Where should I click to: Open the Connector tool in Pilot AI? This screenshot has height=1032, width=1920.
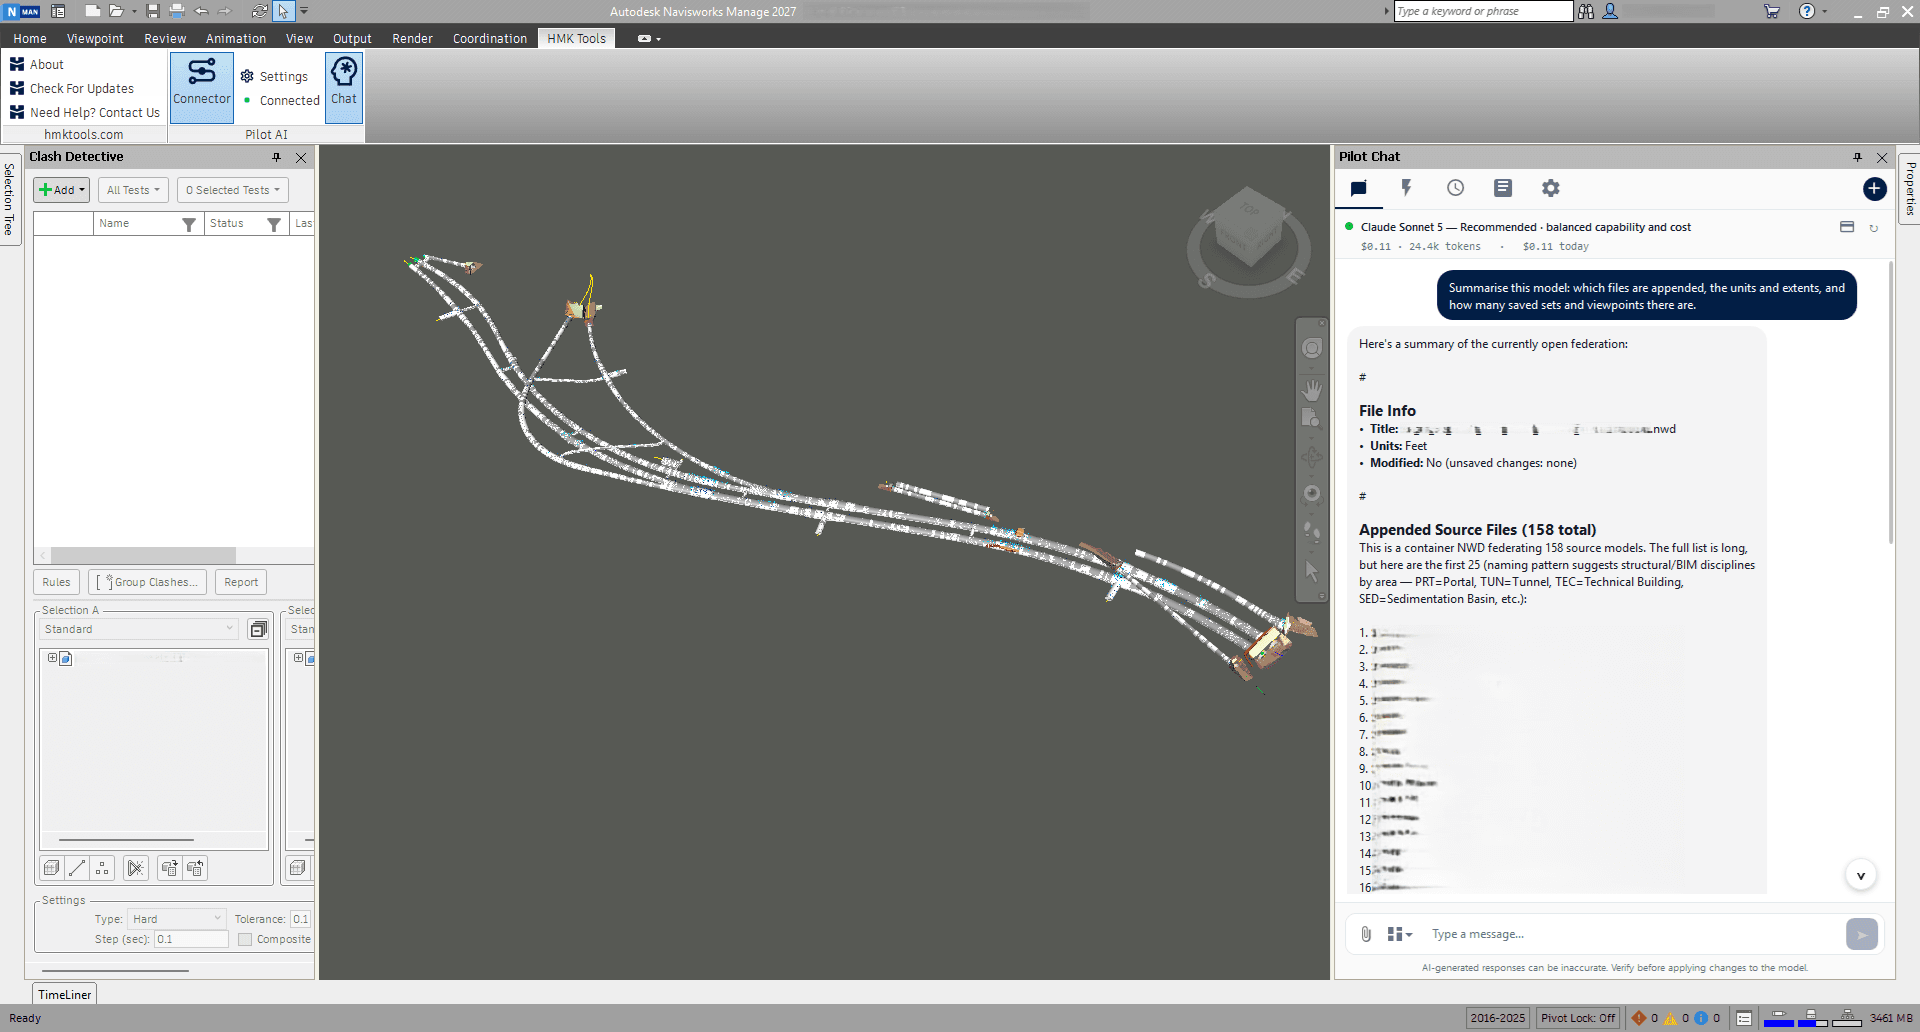[x=201, y=86]
